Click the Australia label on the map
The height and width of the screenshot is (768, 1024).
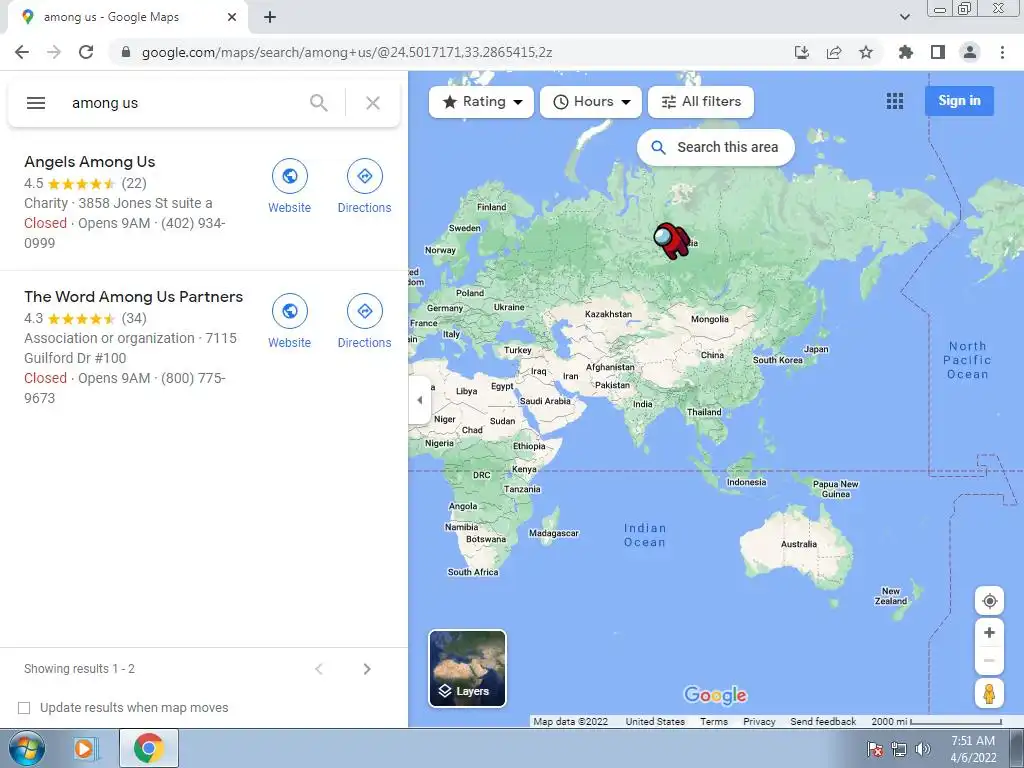(799, 544)
